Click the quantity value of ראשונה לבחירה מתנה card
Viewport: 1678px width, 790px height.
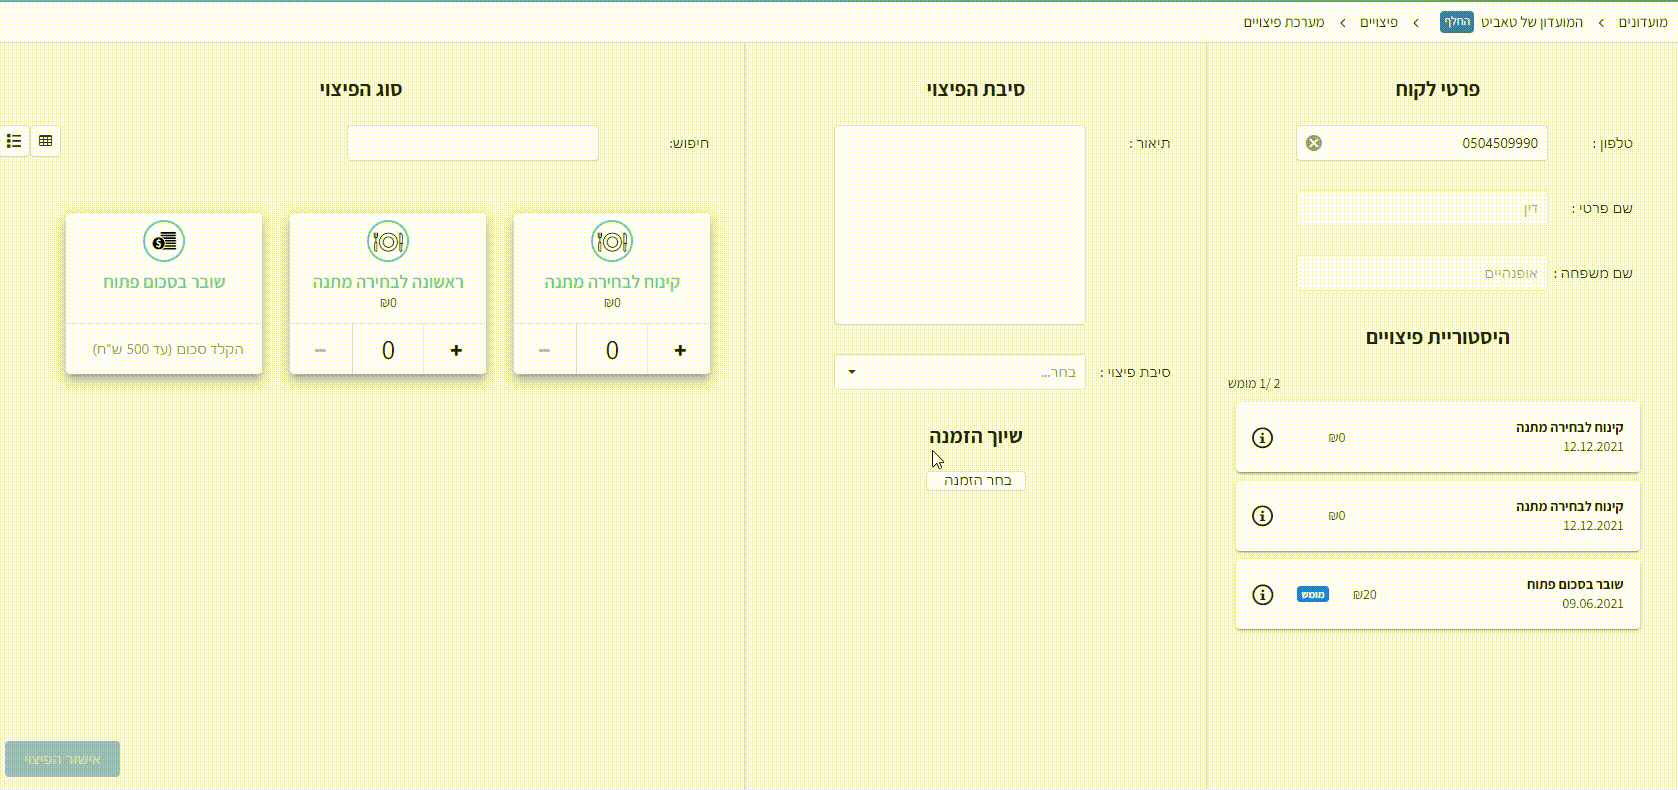388,350
